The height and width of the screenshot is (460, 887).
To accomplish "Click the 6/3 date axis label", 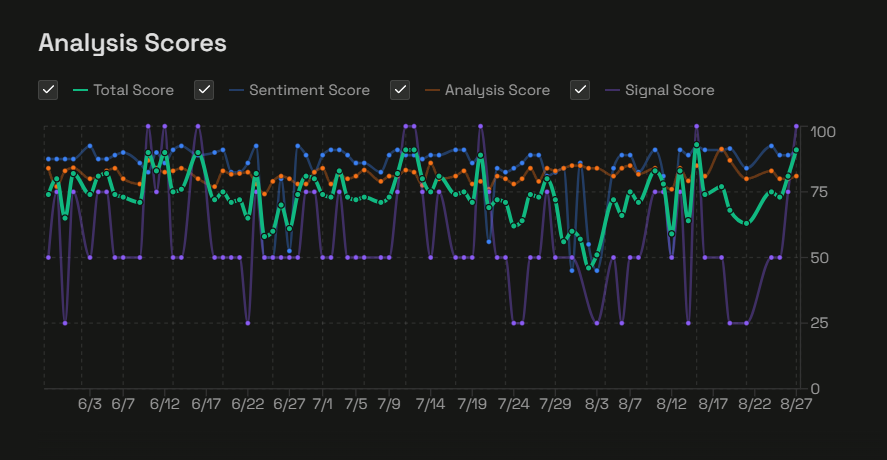I will click(89, 405).
